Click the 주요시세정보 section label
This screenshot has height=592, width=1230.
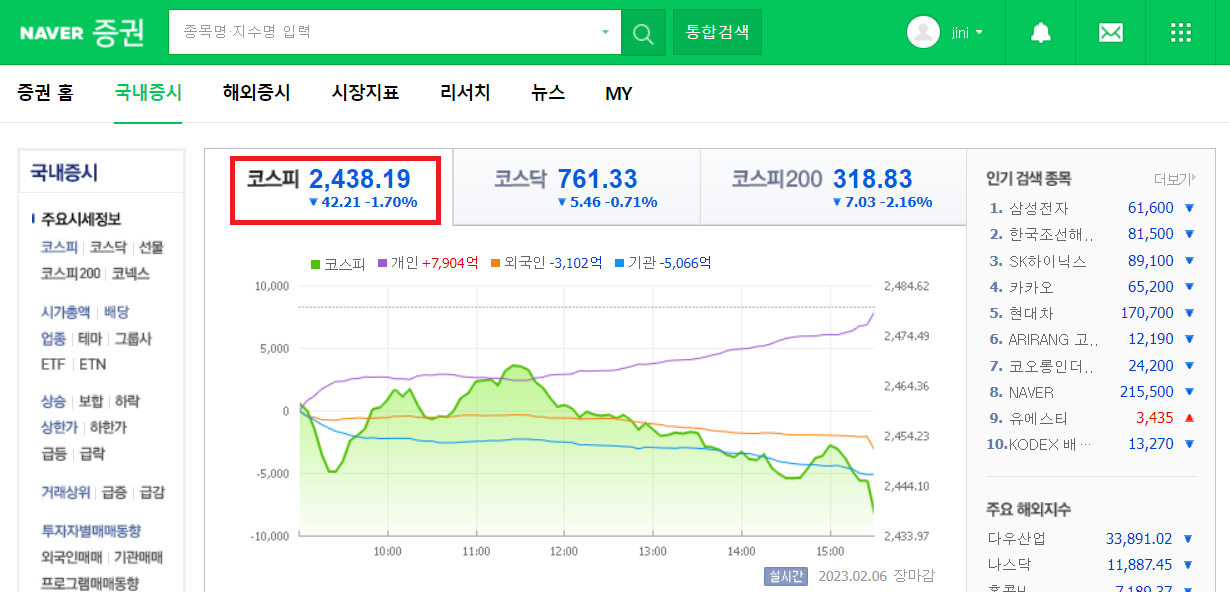81,219
